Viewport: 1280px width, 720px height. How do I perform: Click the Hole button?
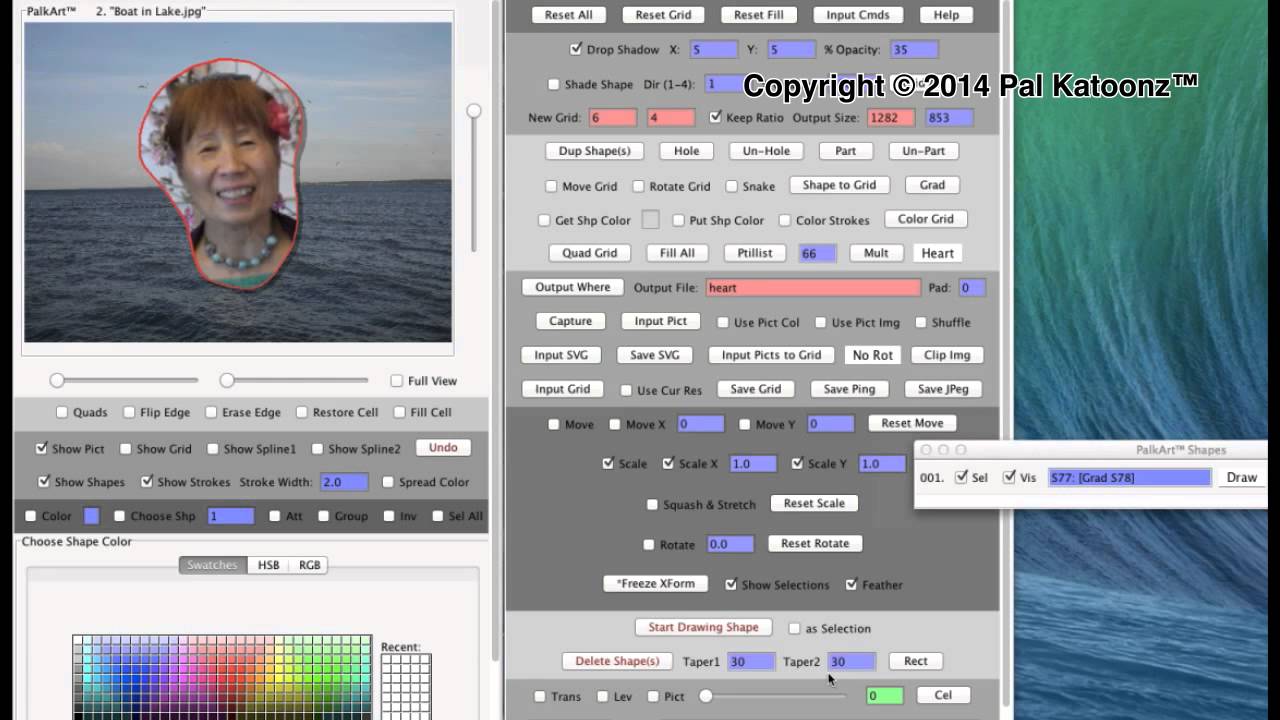(x=686, y=151)
